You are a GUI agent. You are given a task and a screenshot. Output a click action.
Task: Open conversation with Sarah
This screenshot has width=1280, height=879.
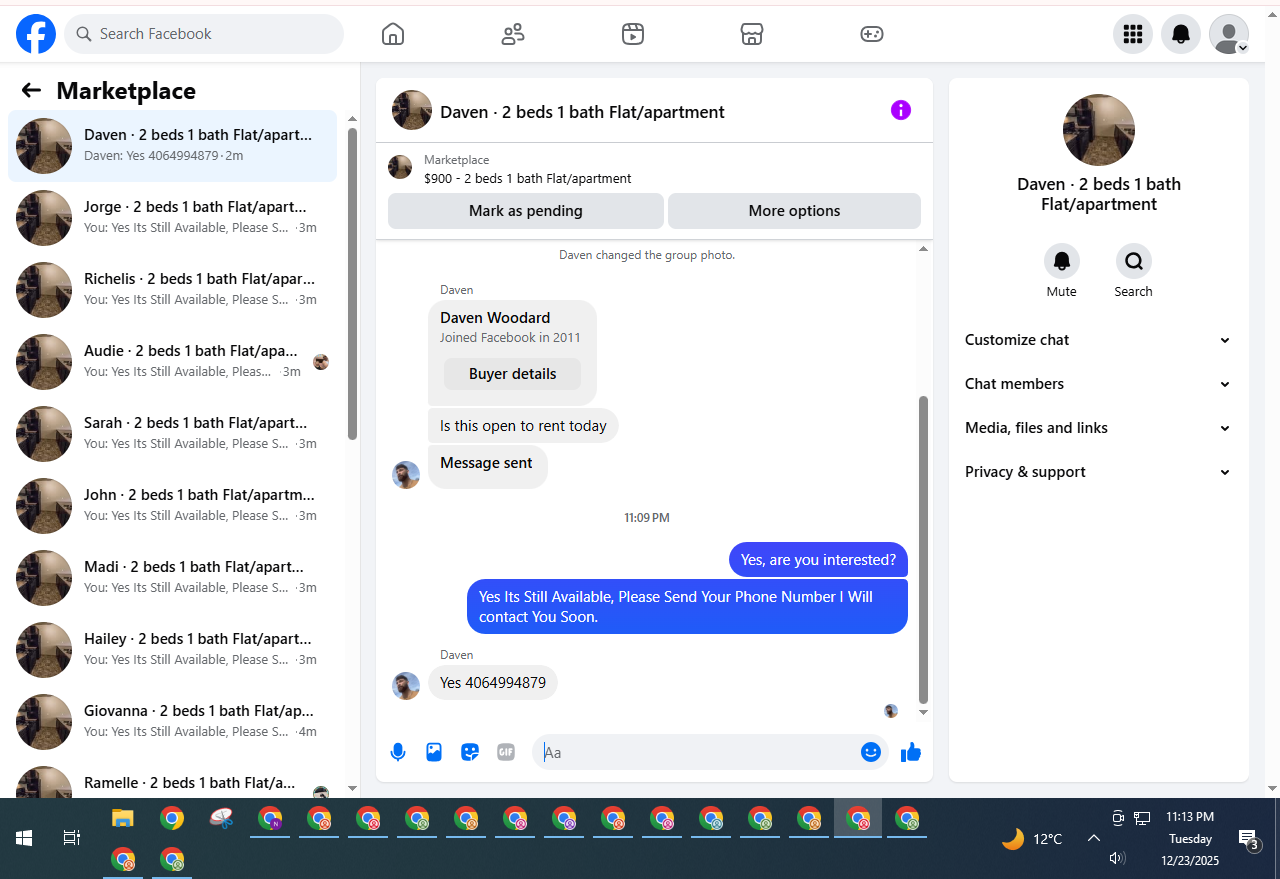(x=172, y=434)
